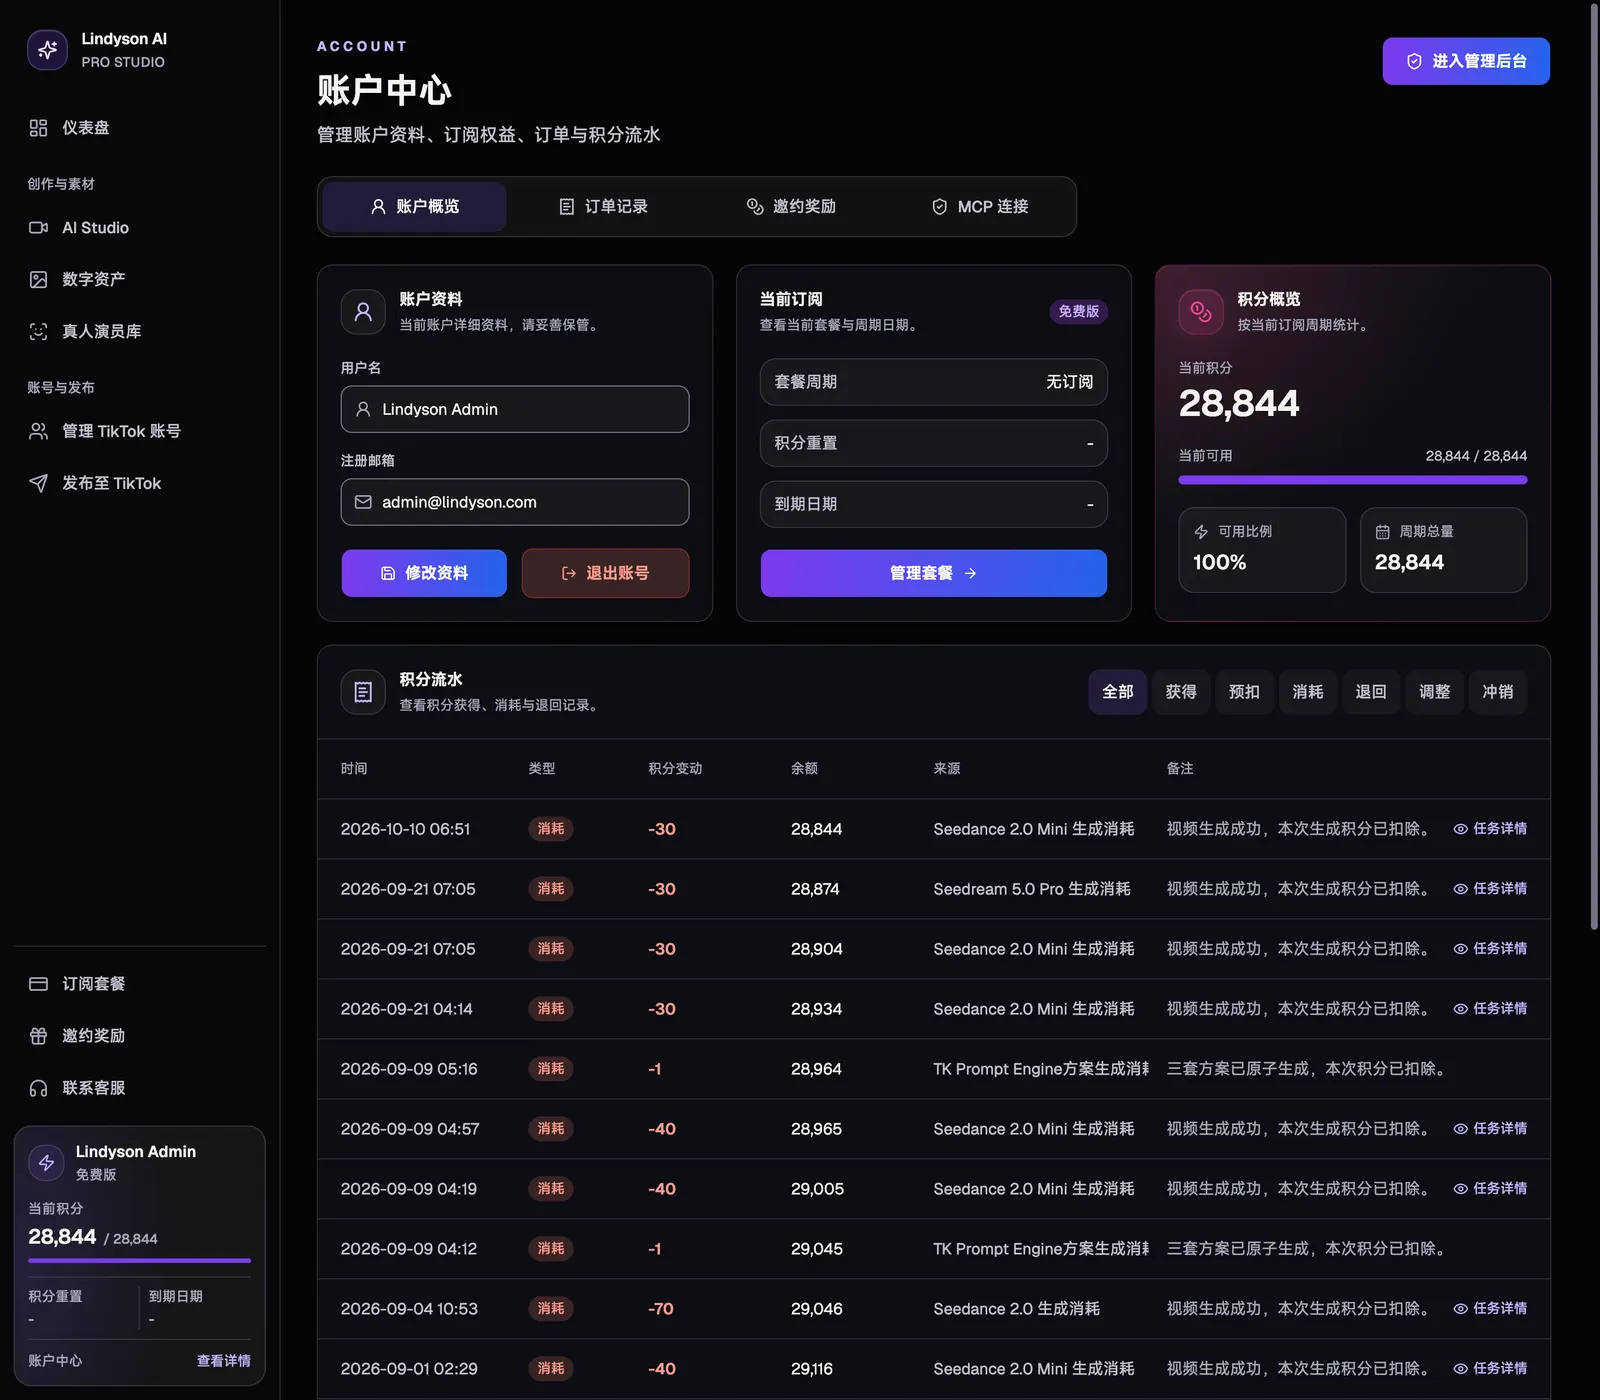Open 任务详情 for 2026-09-04 10:53 row

click(x=1490, y=1309)
